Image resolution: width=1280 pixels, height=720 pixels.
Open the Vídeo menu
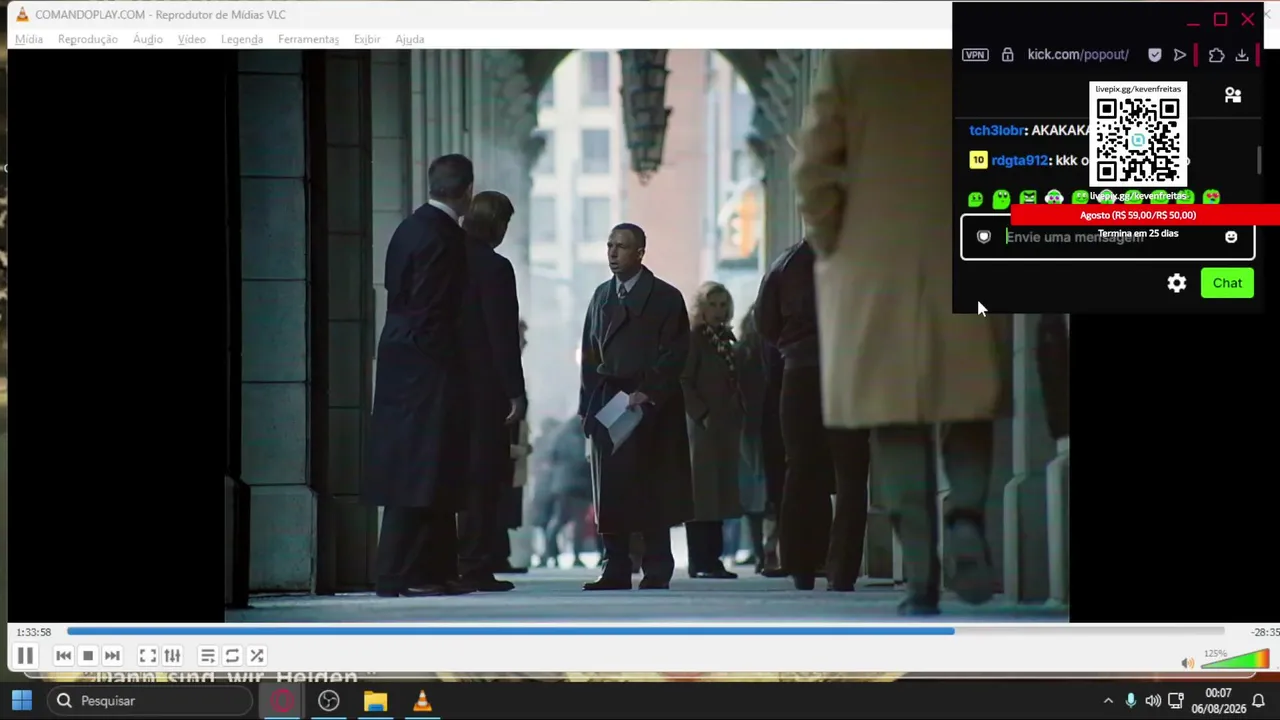pyautogui.click(x=192, y=39)
